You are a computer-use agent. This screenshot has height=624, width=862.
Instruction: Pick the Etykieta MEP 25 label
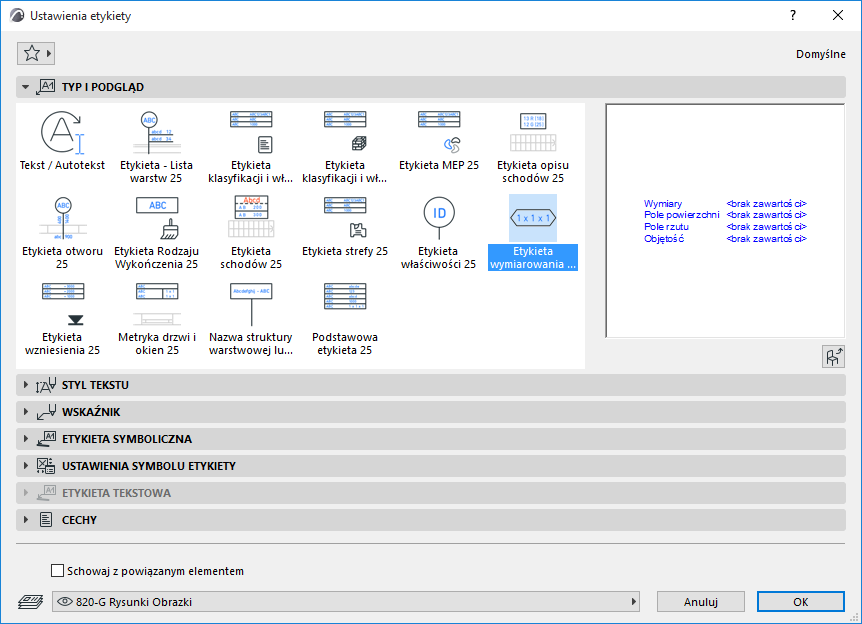coord(439,140)
